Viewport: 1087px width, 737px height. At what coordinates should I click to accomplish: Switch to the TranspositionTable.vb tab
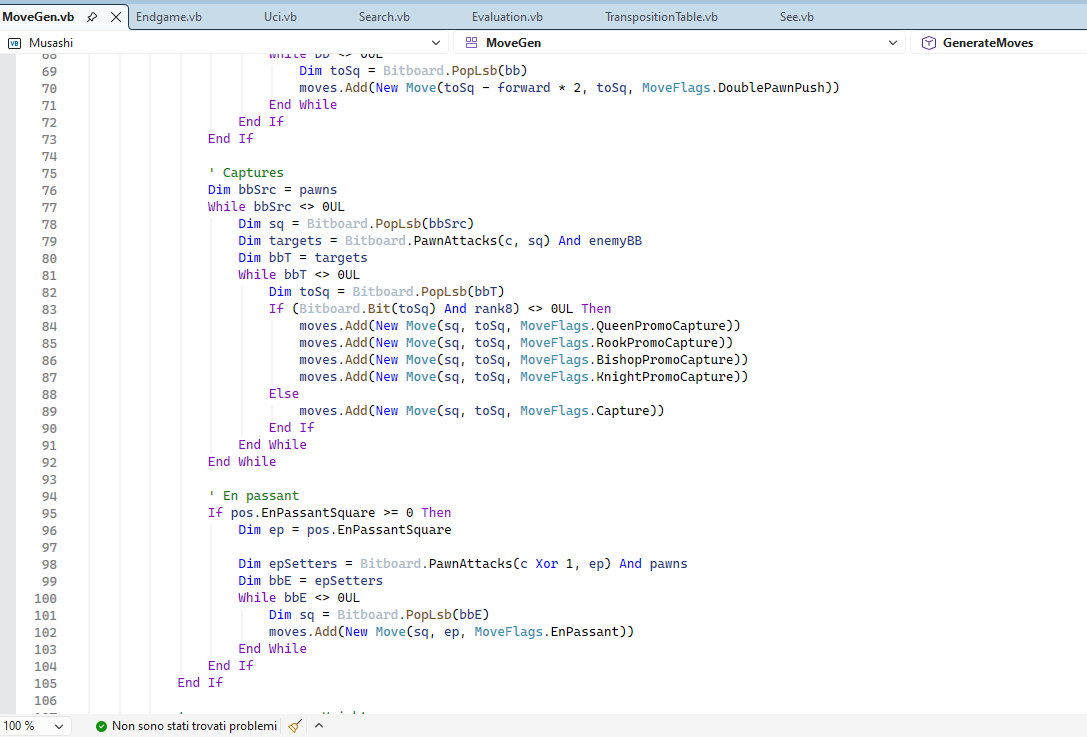pyautogui.click(x=661, y=17)
